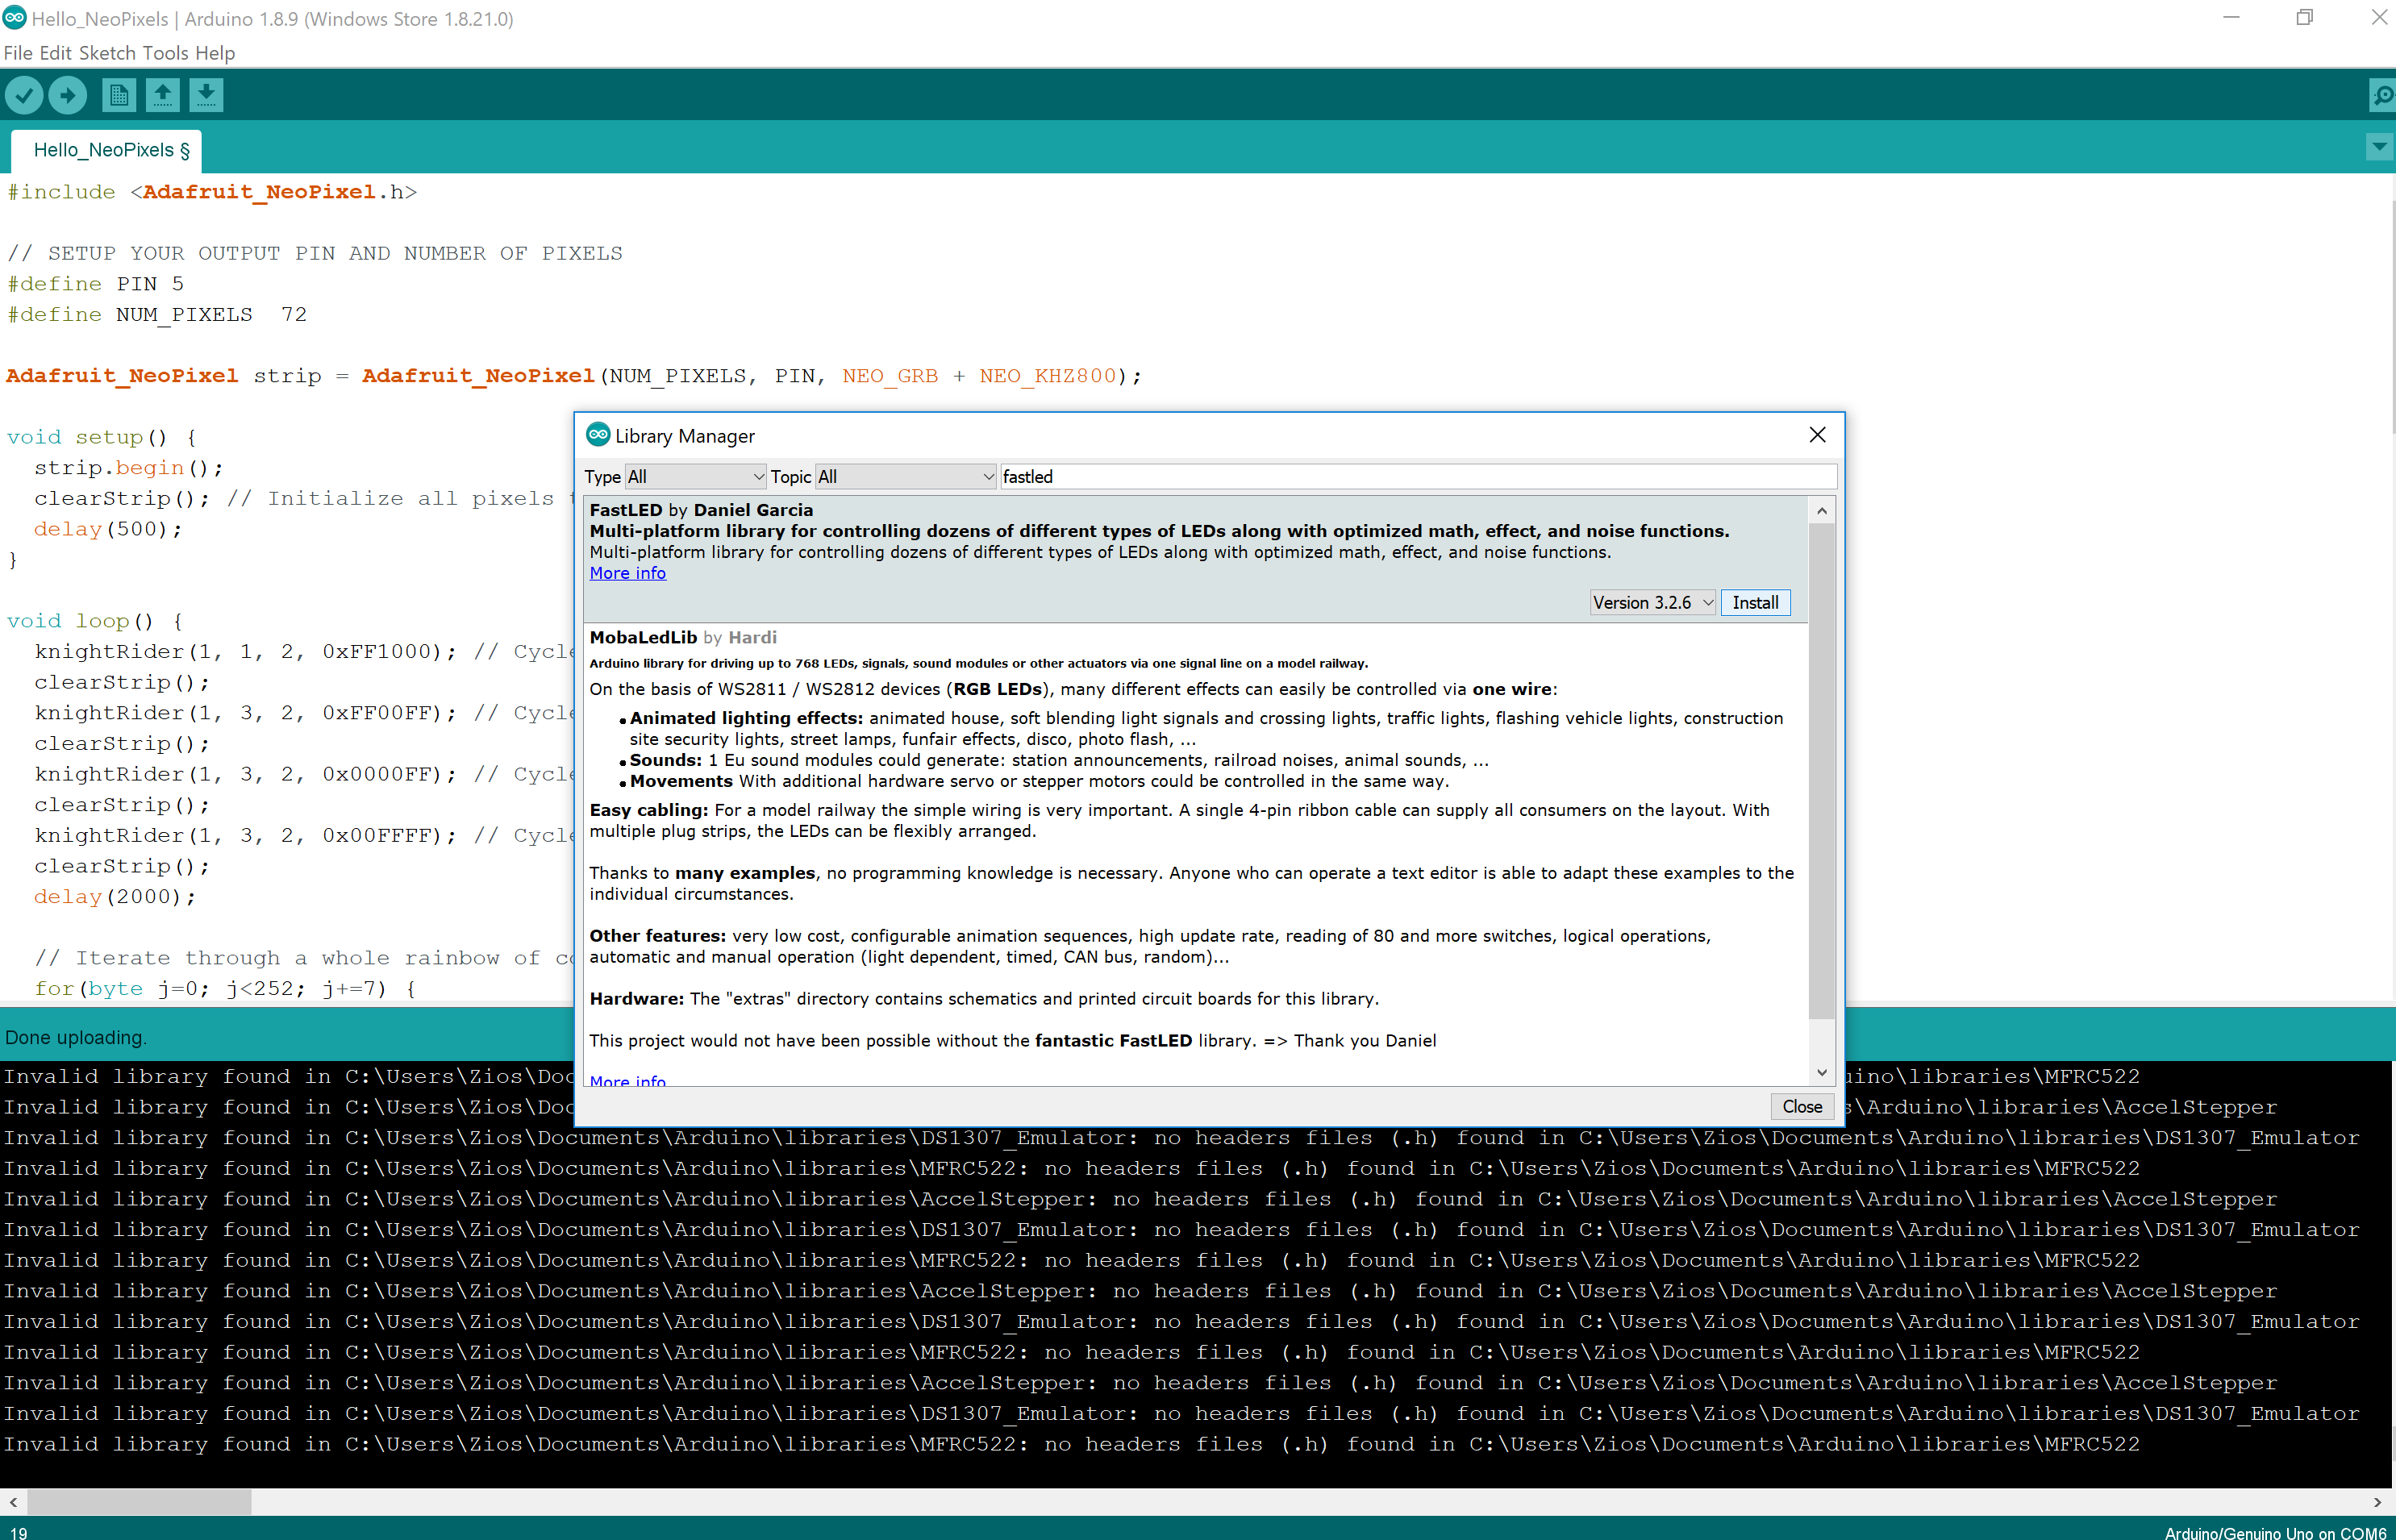Image resolution: width=2396 pixels, height=1540 pixels.
Task: Open the Help menu
Action: point(215,53)
